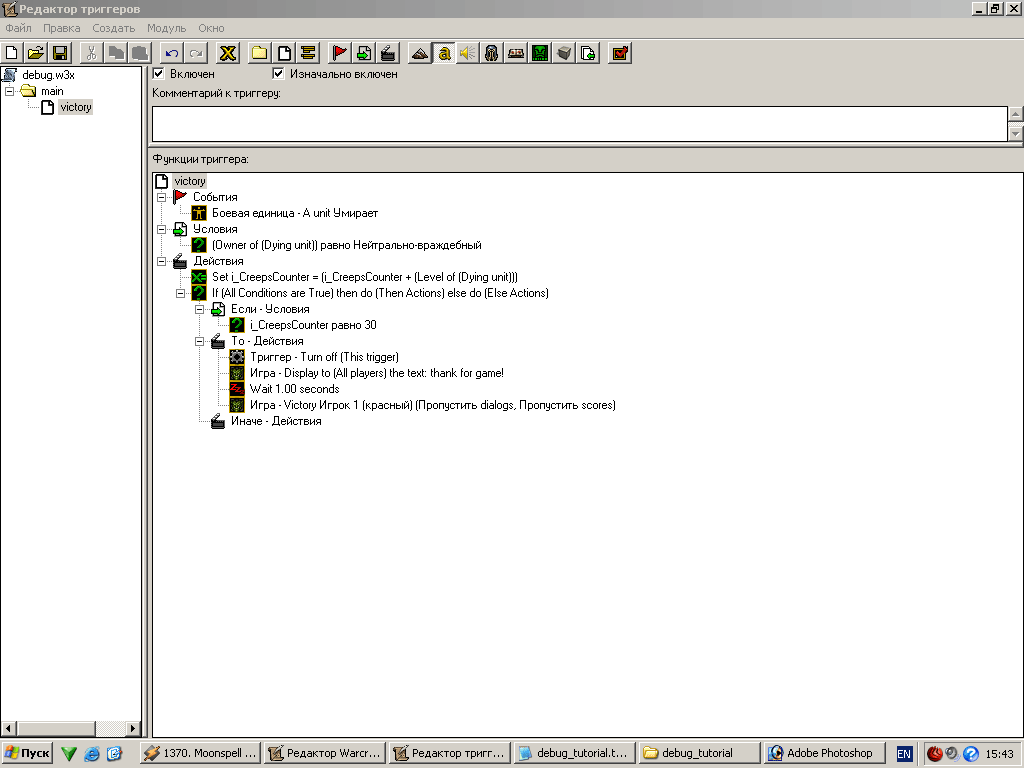Collapse the main folder in trigger tree

pyautogui.click(x=9, y=91)
